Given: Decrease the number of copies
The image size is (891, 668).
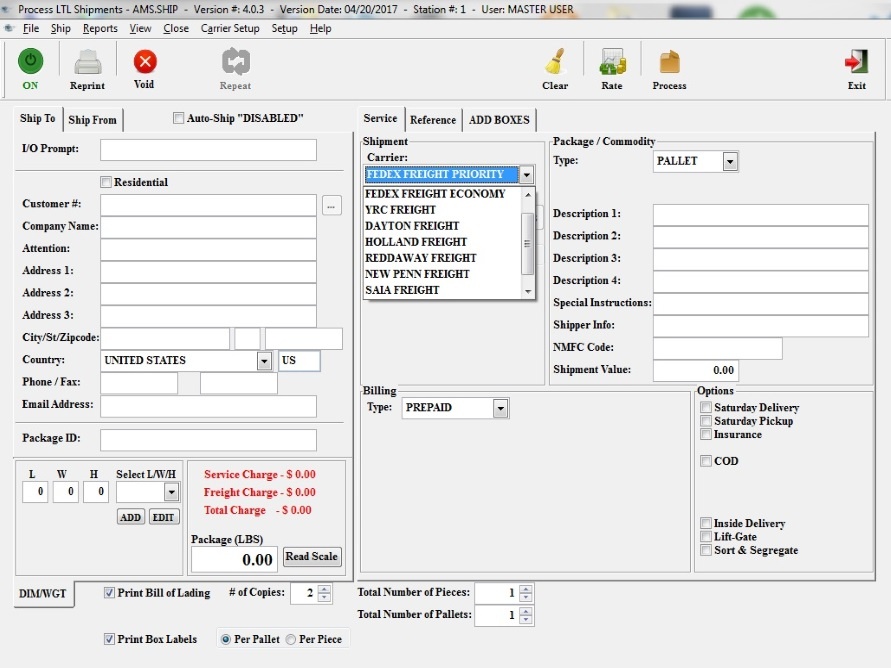Looking at the screenshot, I should (x=324, y=598).
